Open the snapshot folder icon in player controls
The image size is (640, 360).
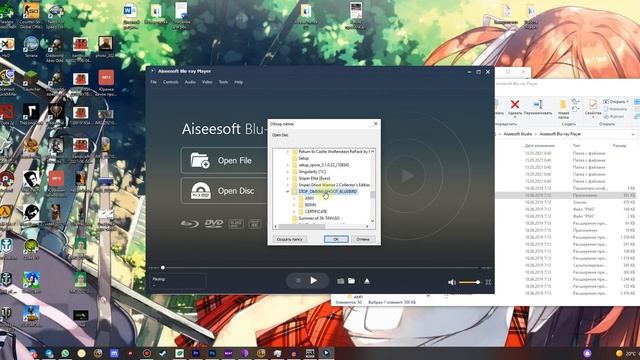click(x=351, y=281)
